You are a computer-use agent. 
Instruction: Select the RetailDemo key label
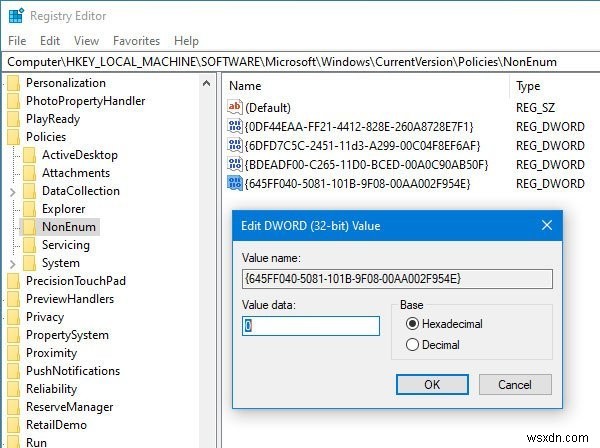[x=56, y=425]
